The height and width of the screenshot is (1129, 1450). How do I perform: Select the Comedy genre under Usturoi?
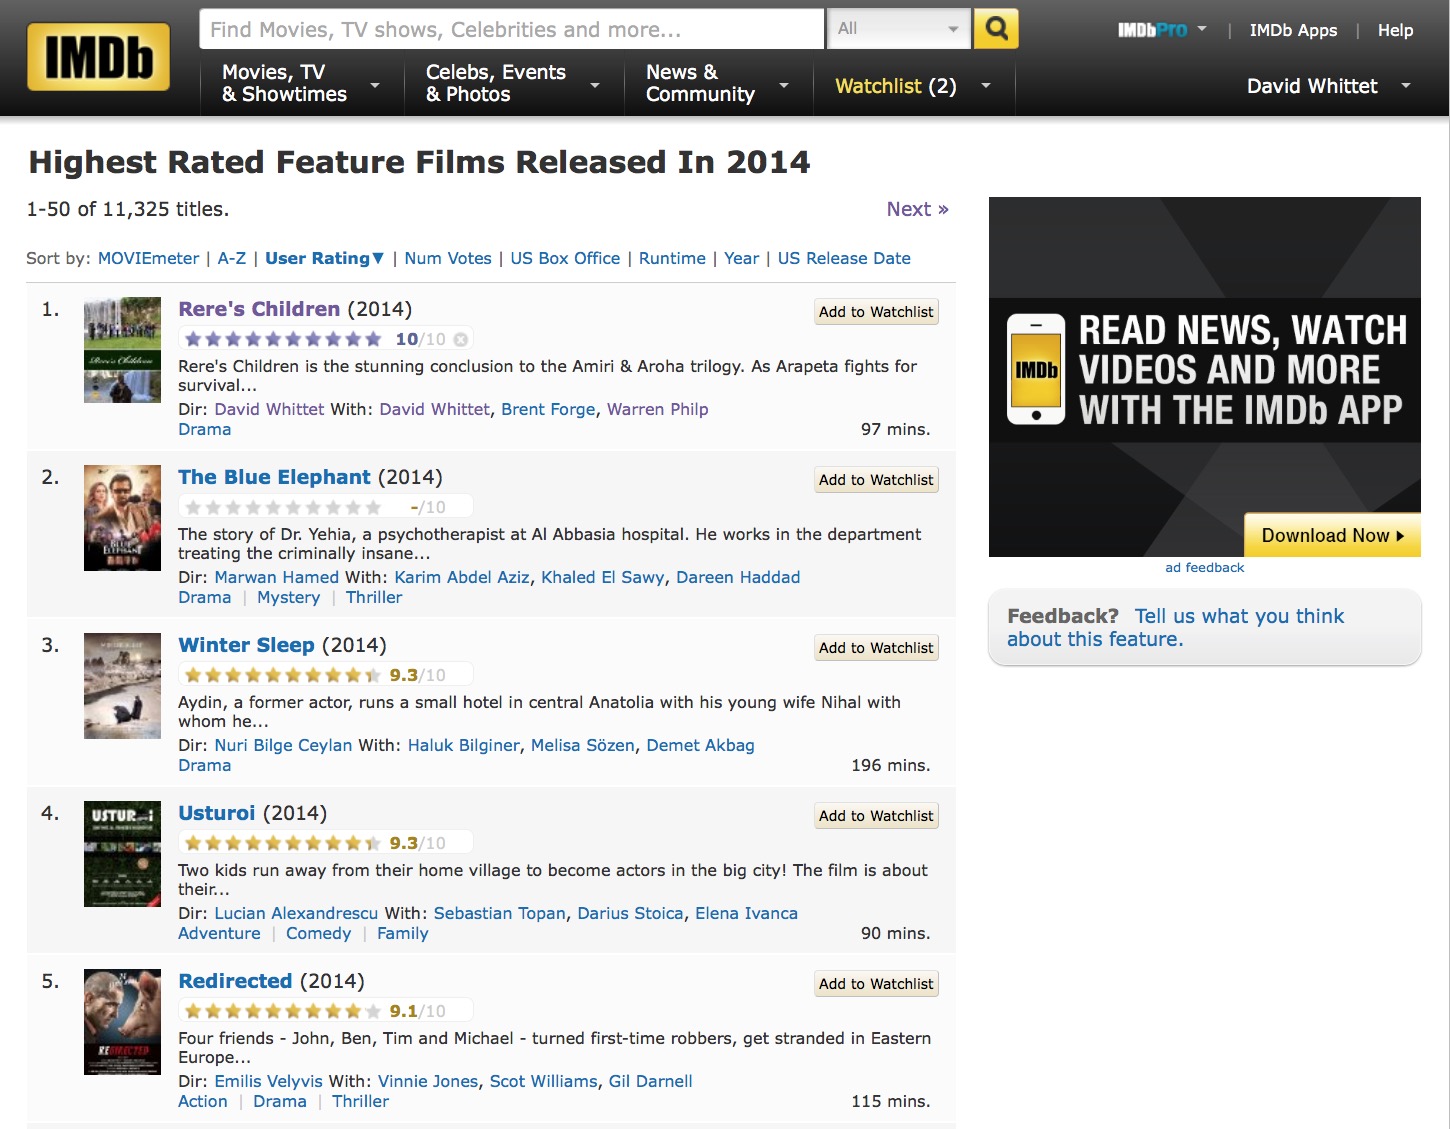(x=318, y=933)
